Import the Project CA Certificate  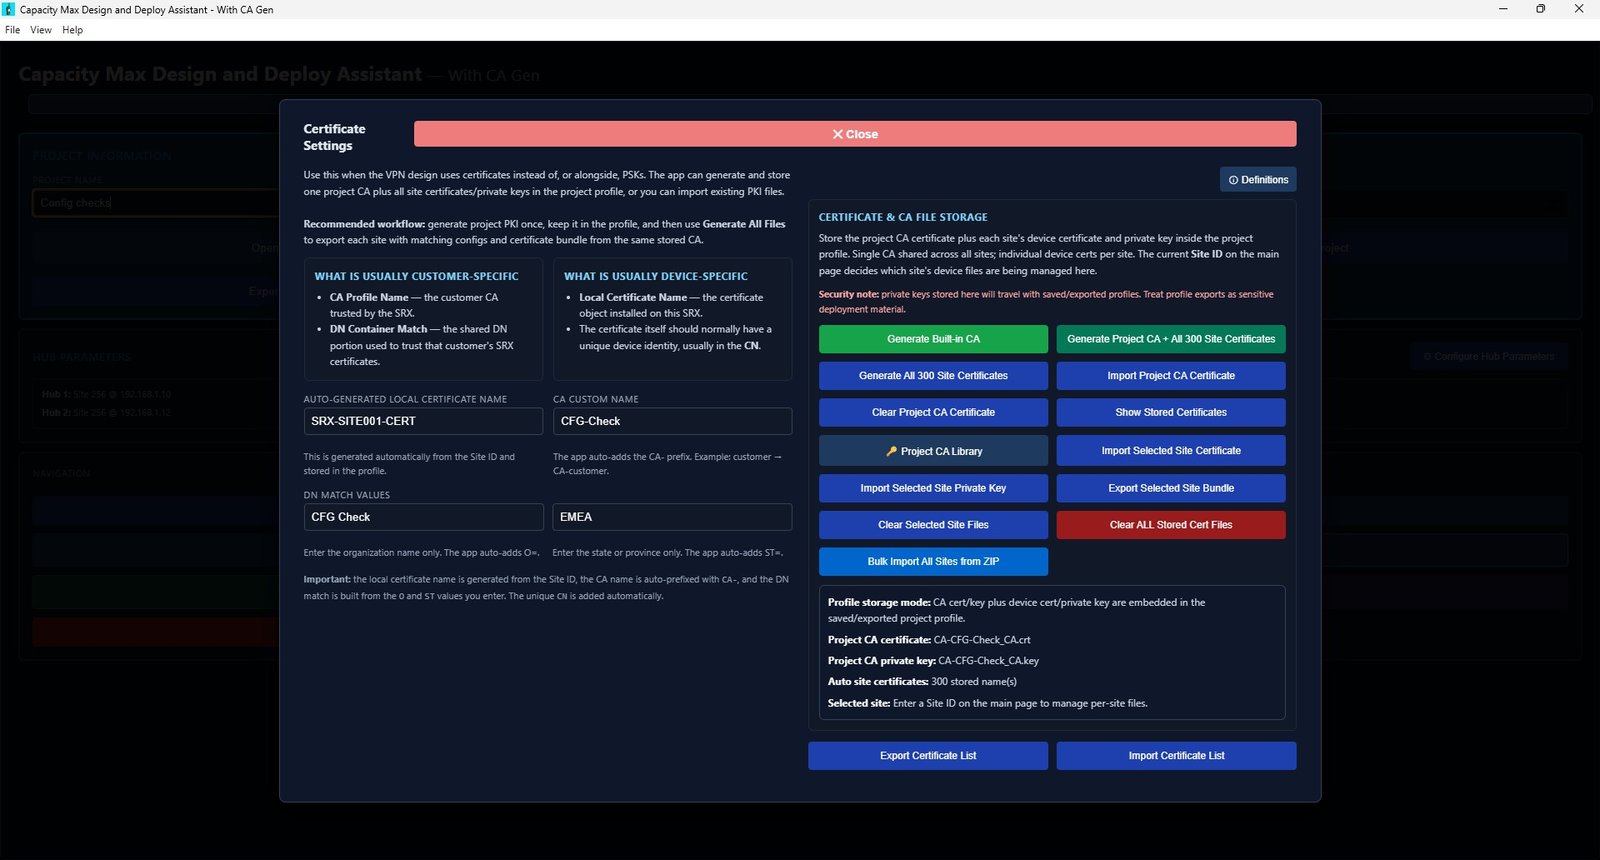(1171, 376)
